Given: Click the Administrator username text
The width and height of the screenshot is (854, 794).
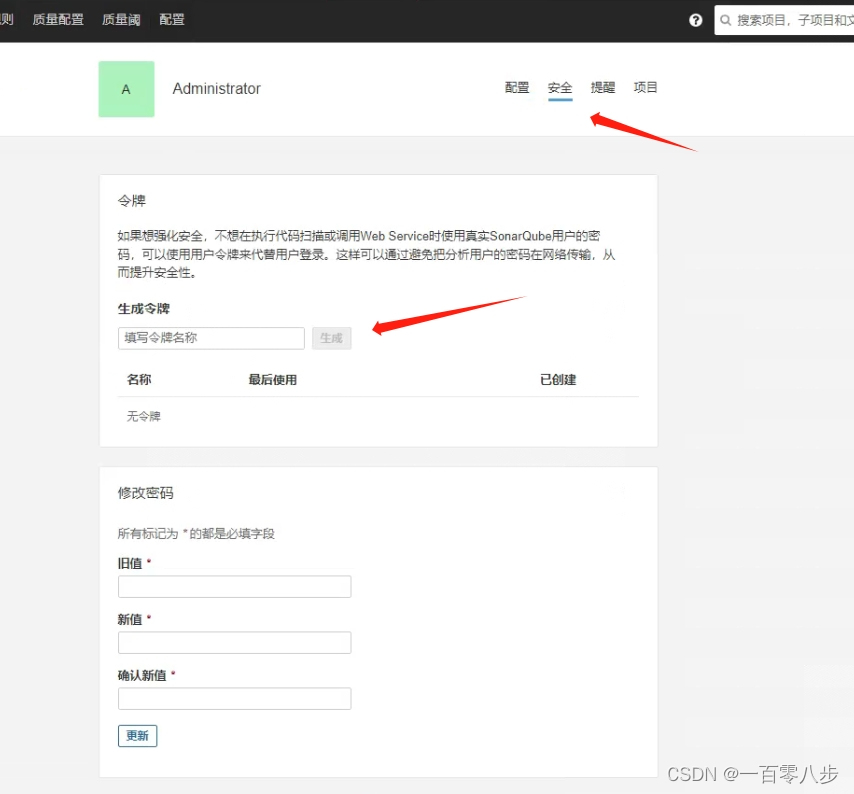Looking at the screenshot, I should point(217,89).
